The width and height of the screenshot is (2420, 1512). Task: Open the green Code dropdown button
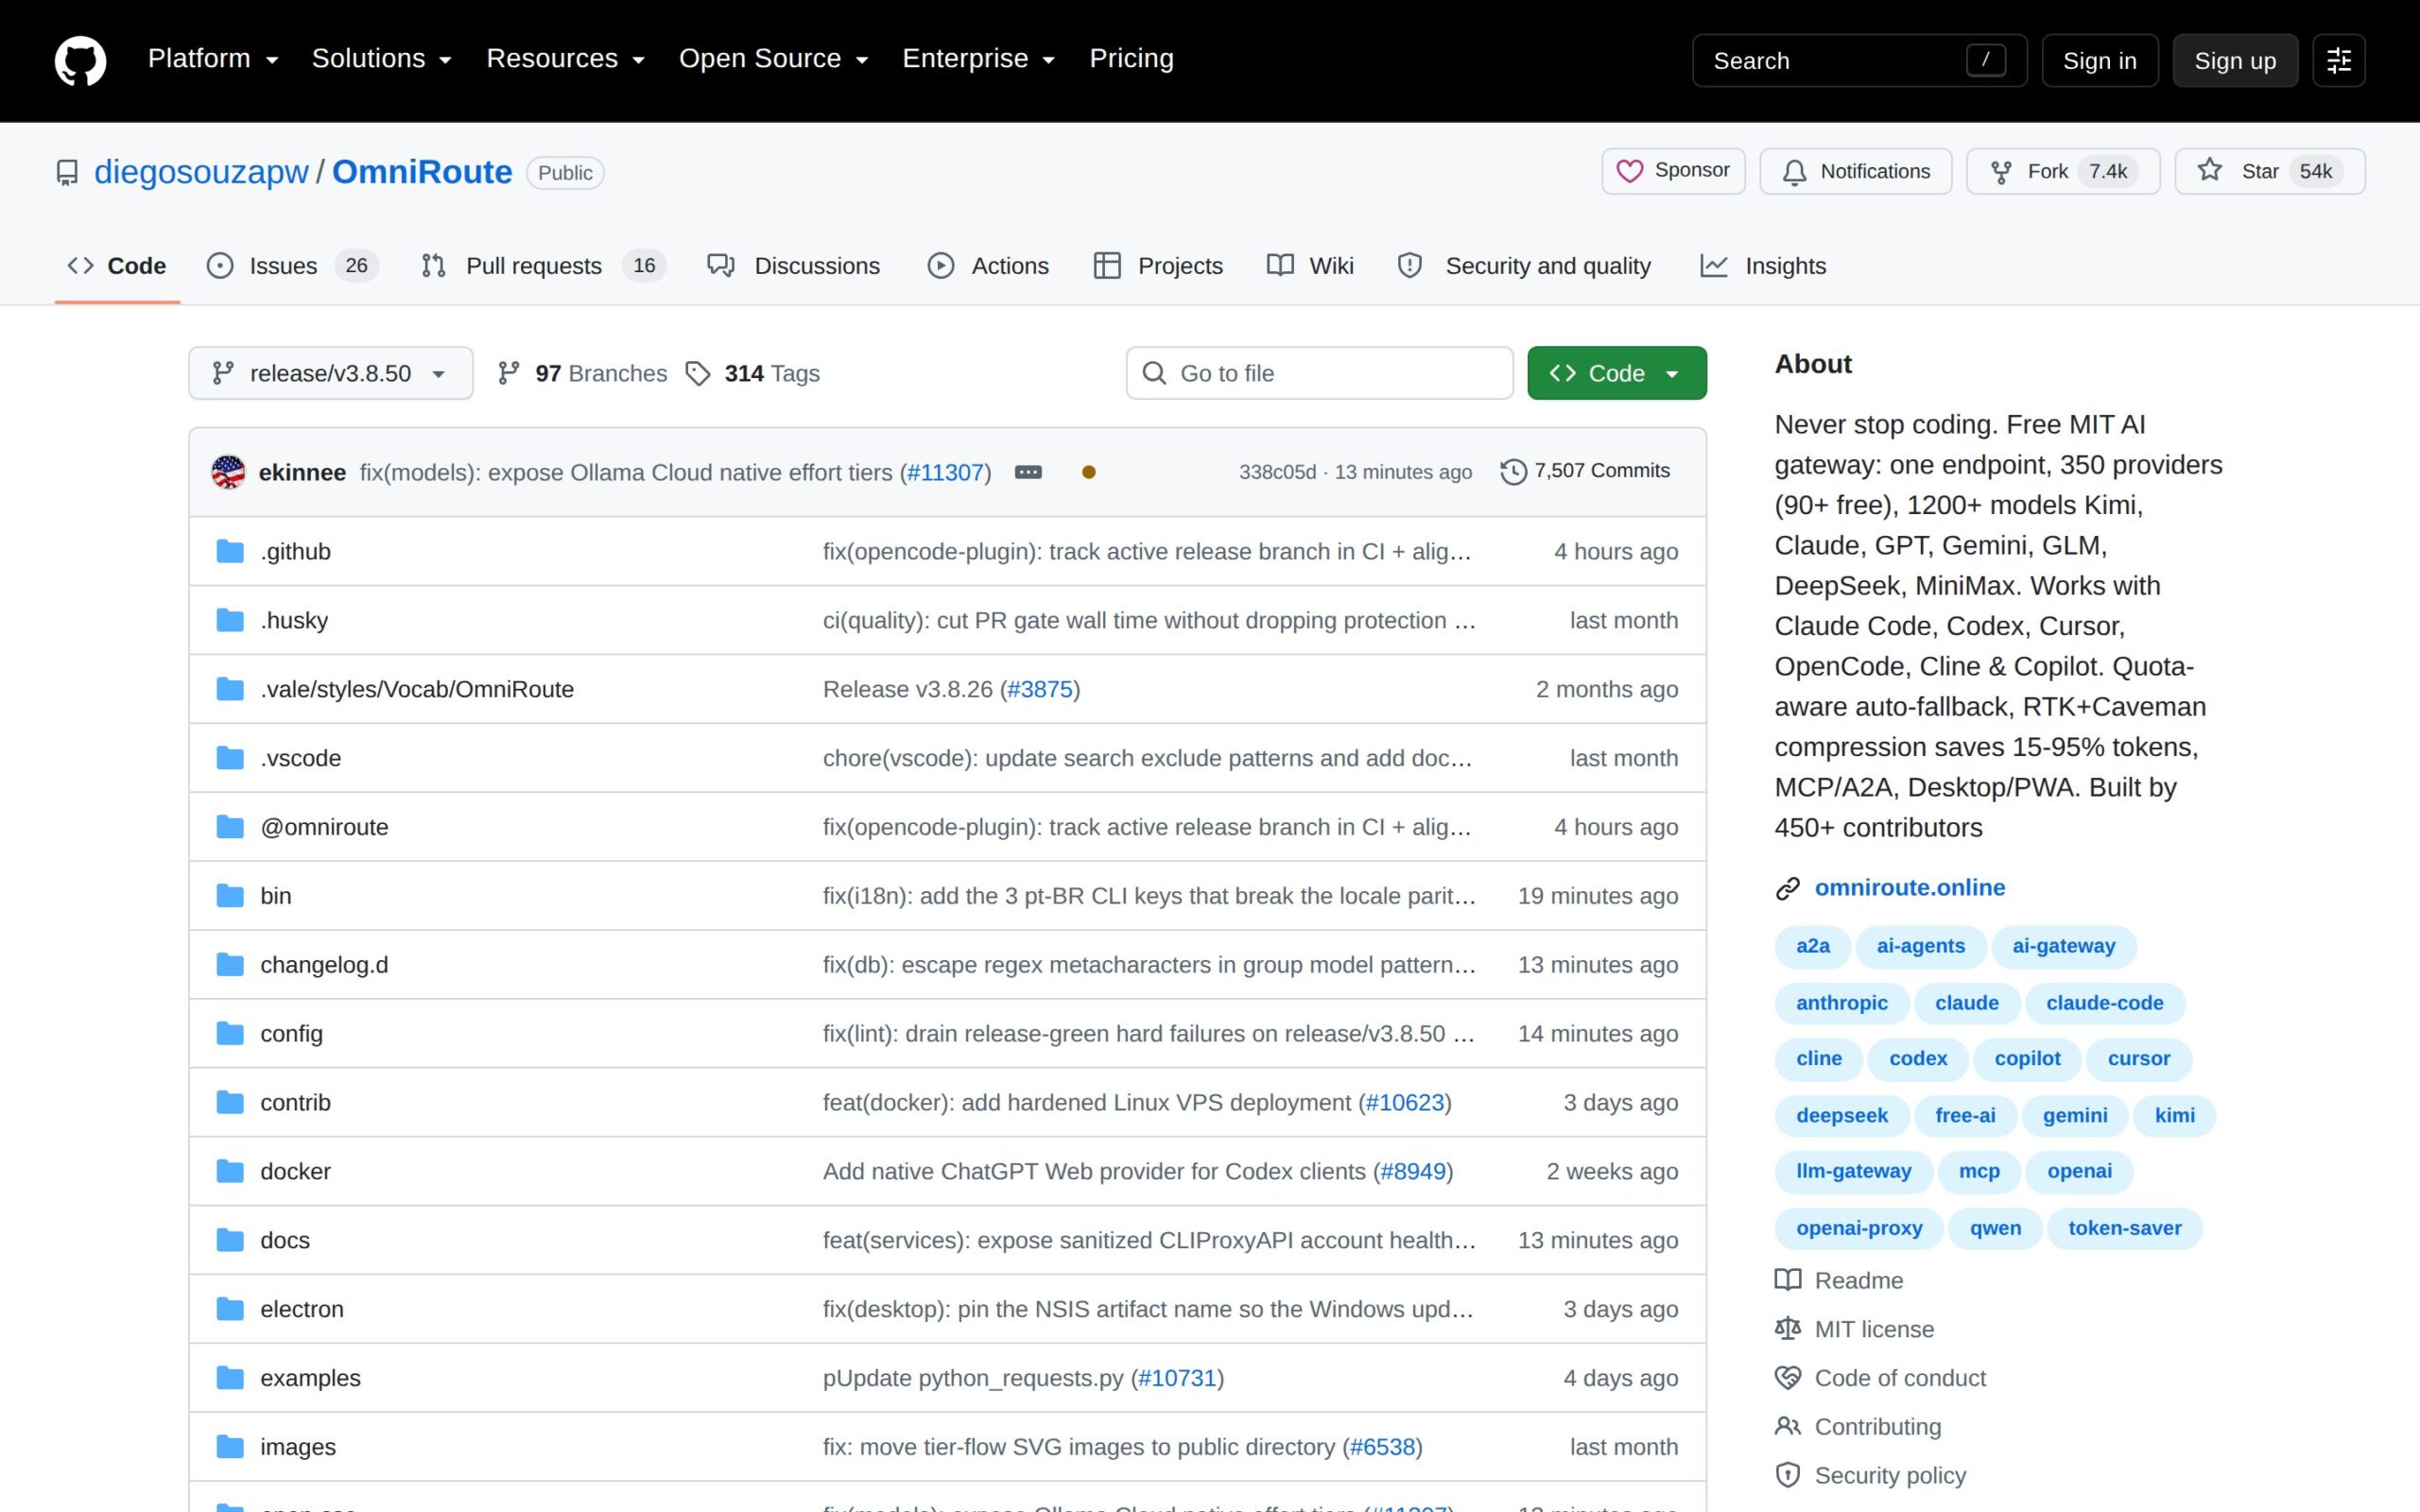tap(1616, 373)
